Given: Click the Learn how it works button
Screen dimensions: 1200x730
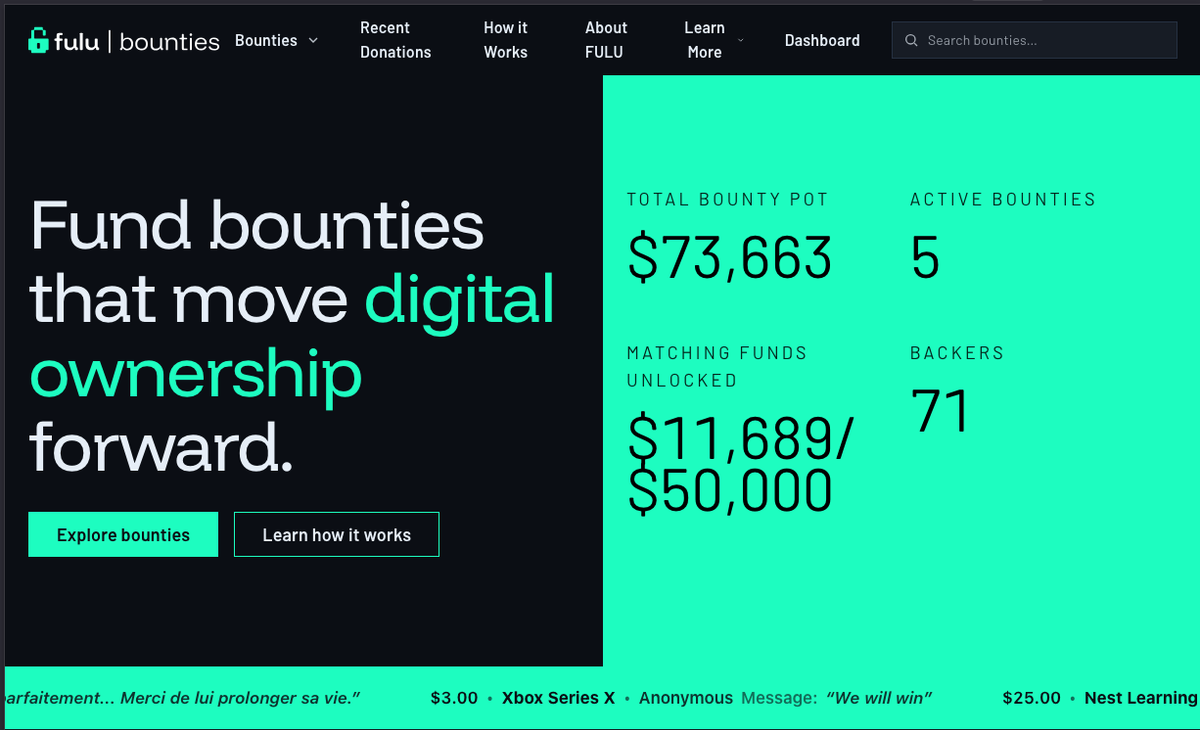Looking at the screenshot, I should coord(336,534).
